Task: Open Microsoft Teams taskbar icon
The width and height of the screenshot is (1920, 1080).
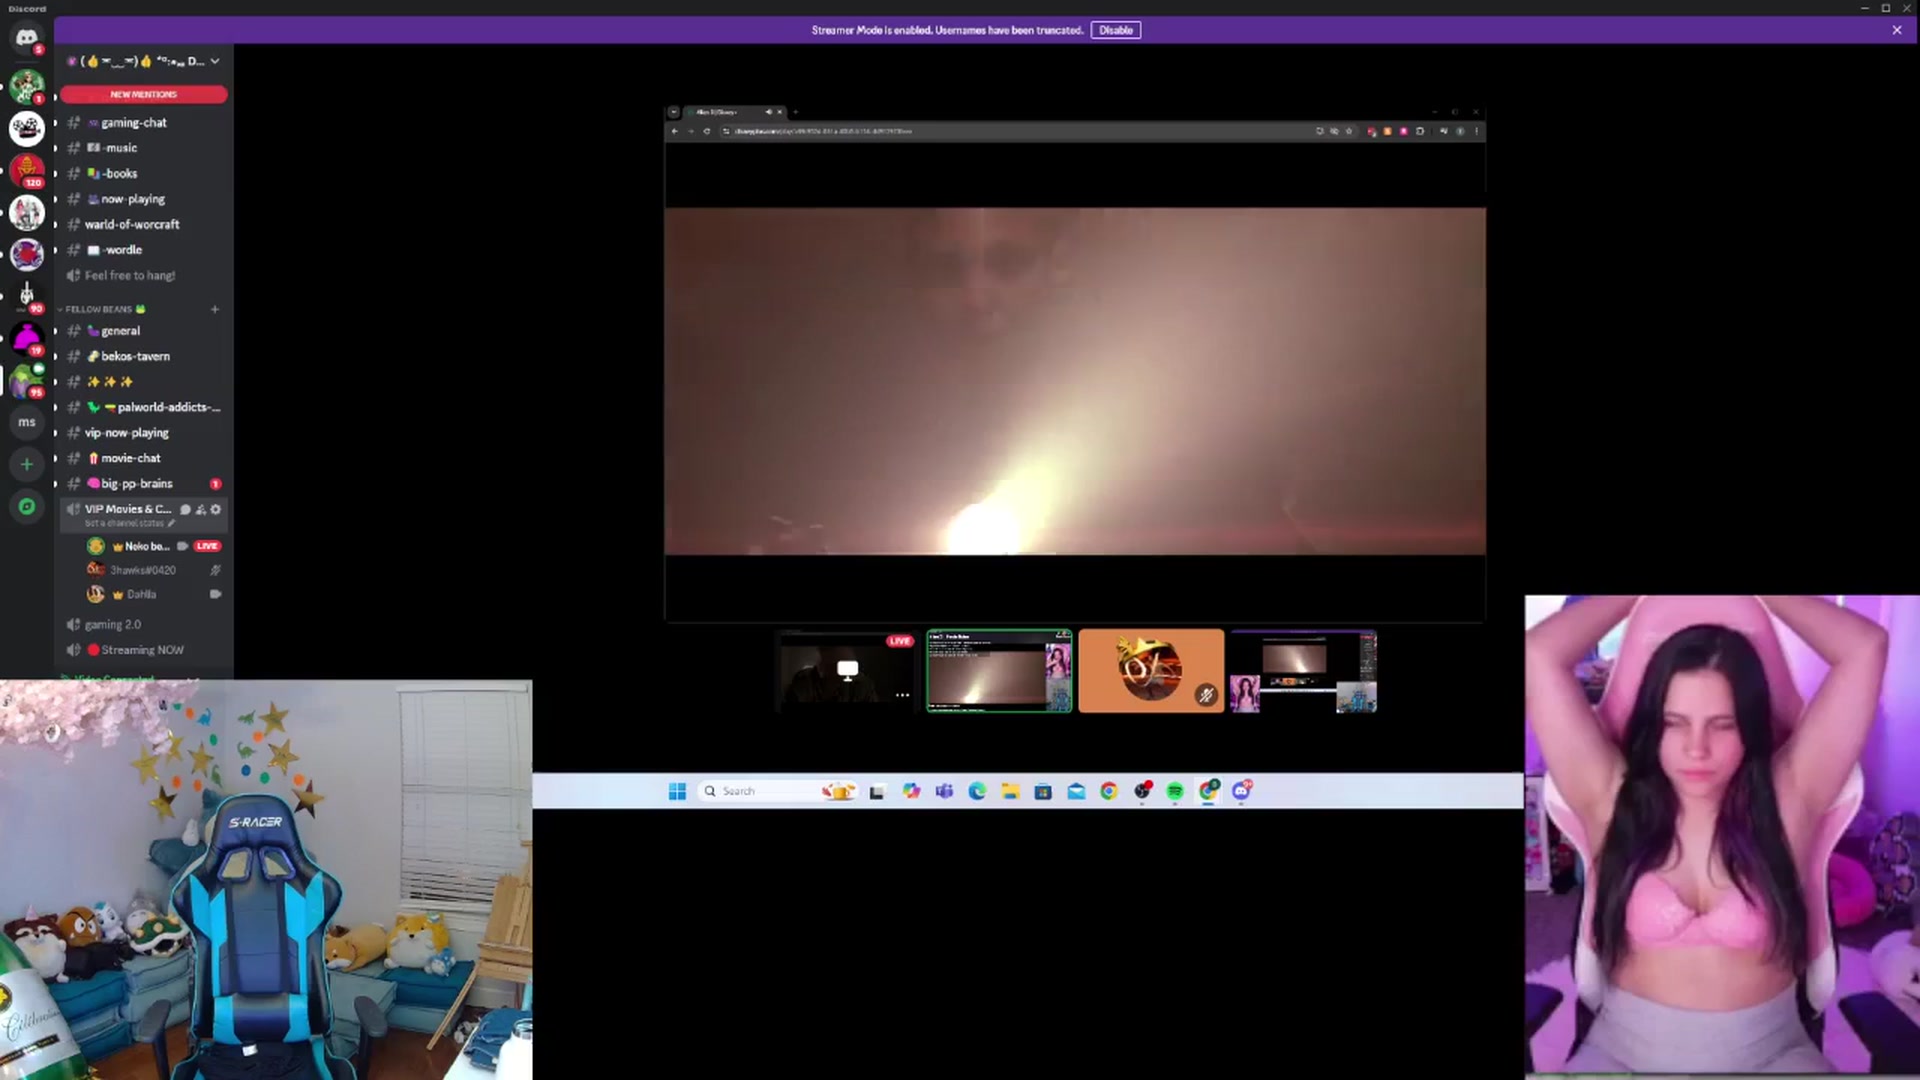Action: coord(944,791)
